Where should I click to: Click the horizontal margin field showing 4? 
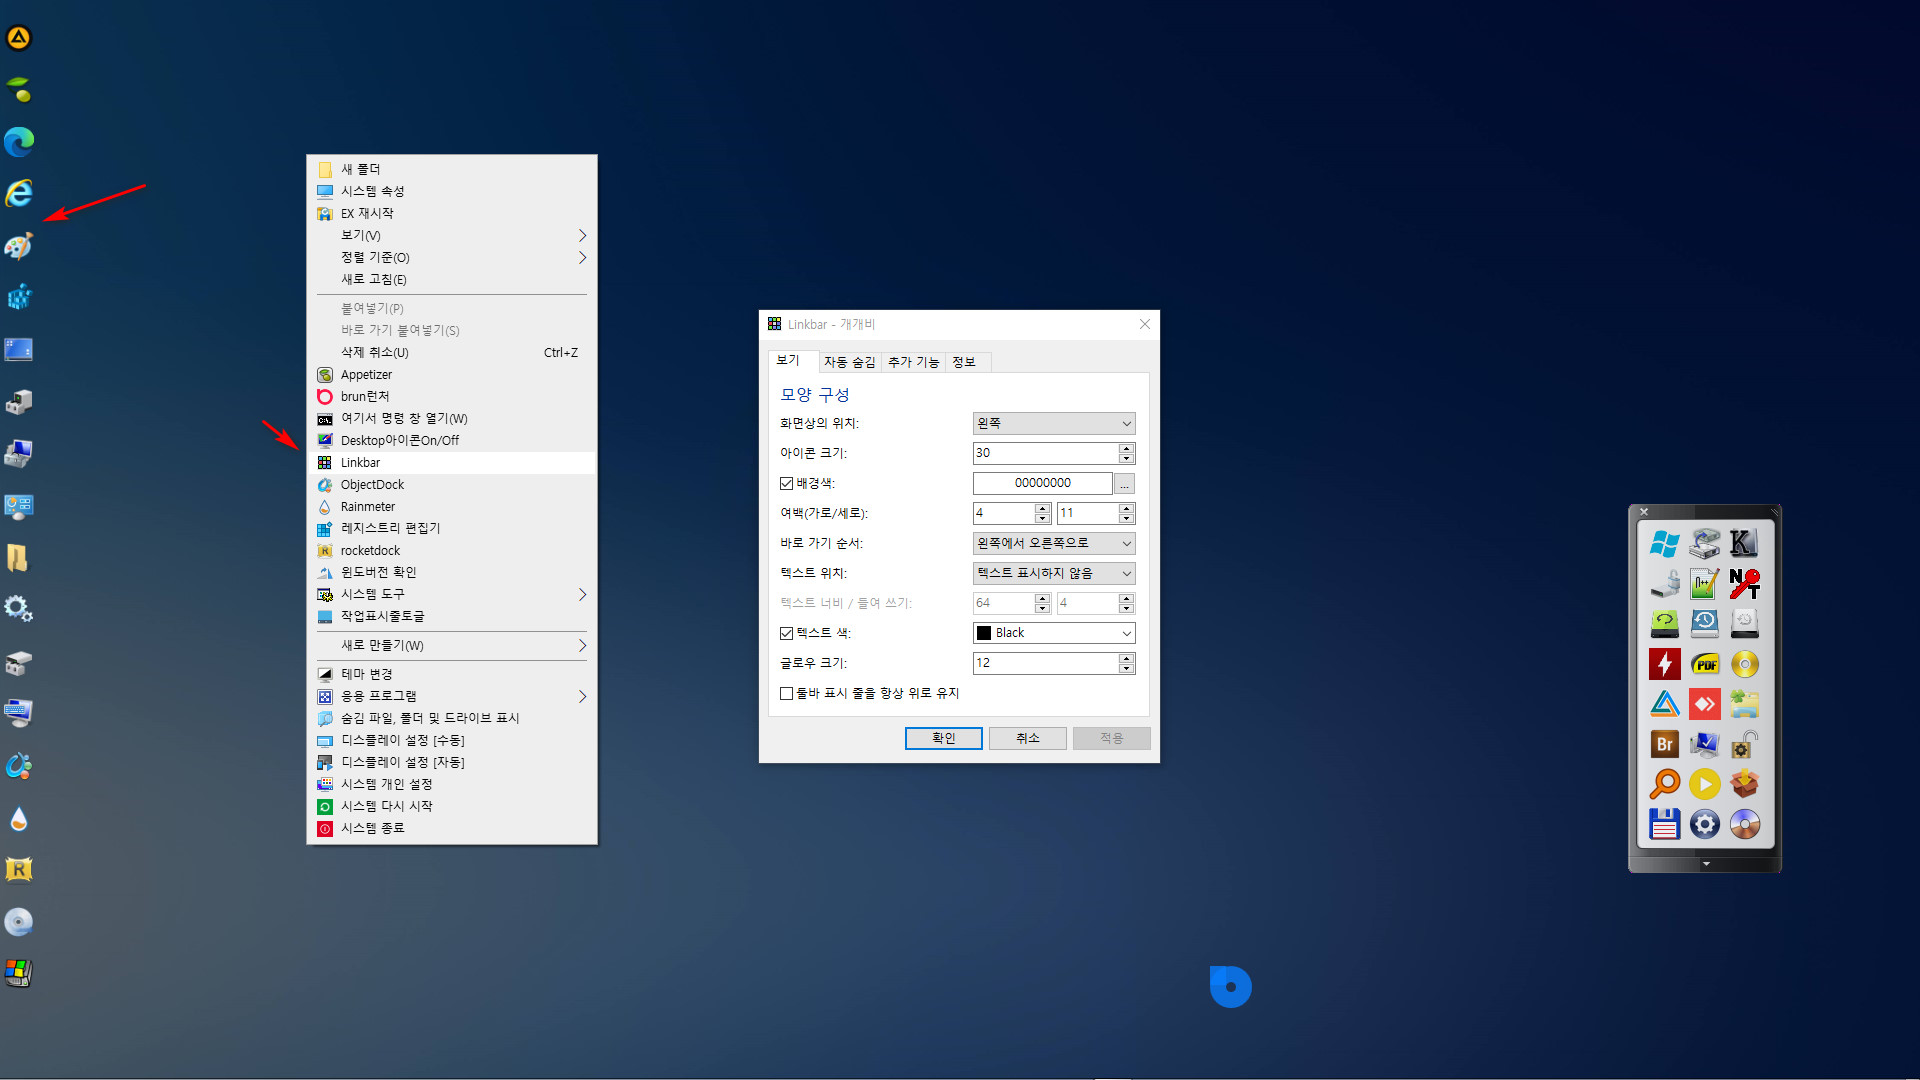tap(1004, 513)
